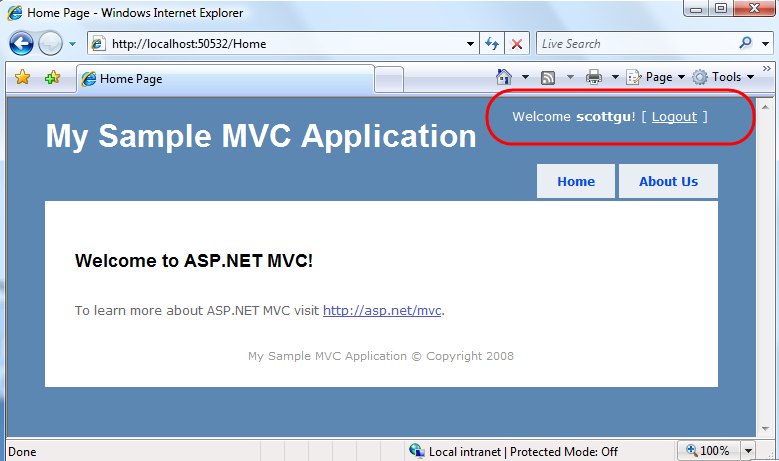Expand the Print options dropdown arrow
The width and height of the screenshot is (779, 461).
point(615,77)
